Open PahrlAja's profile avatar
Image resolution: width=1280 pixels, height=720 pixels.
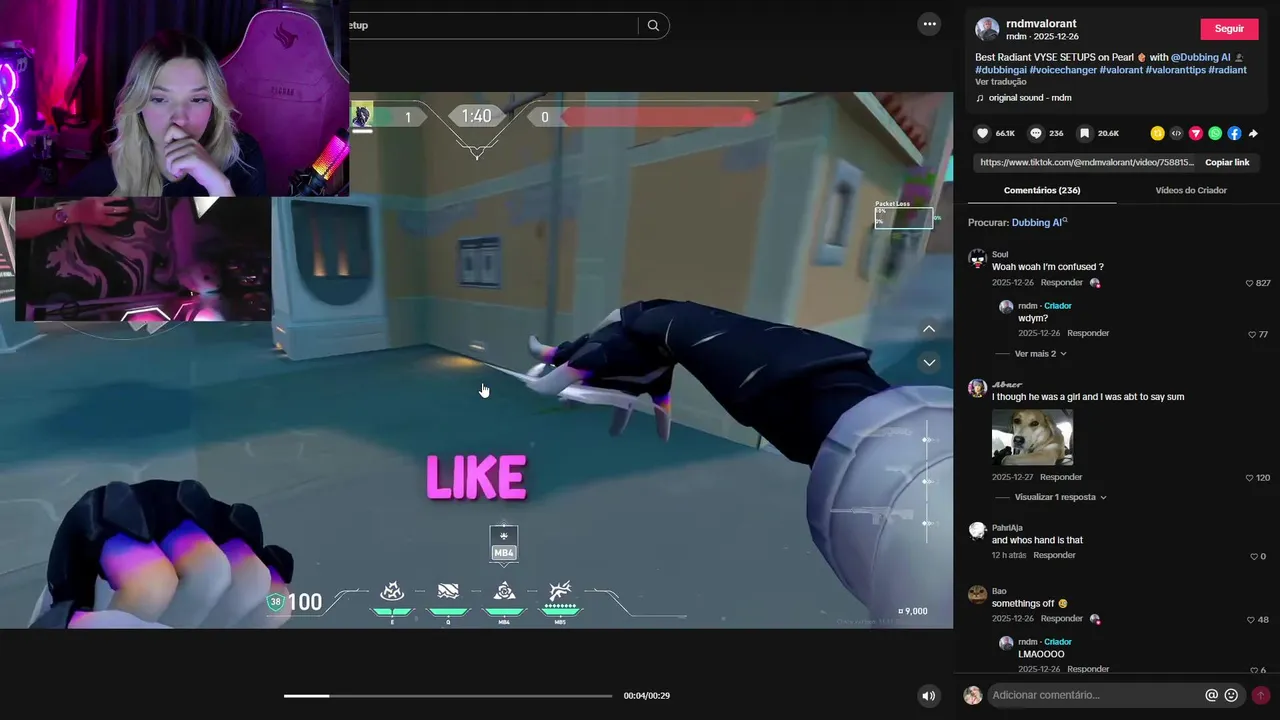[x=977, y=531]
